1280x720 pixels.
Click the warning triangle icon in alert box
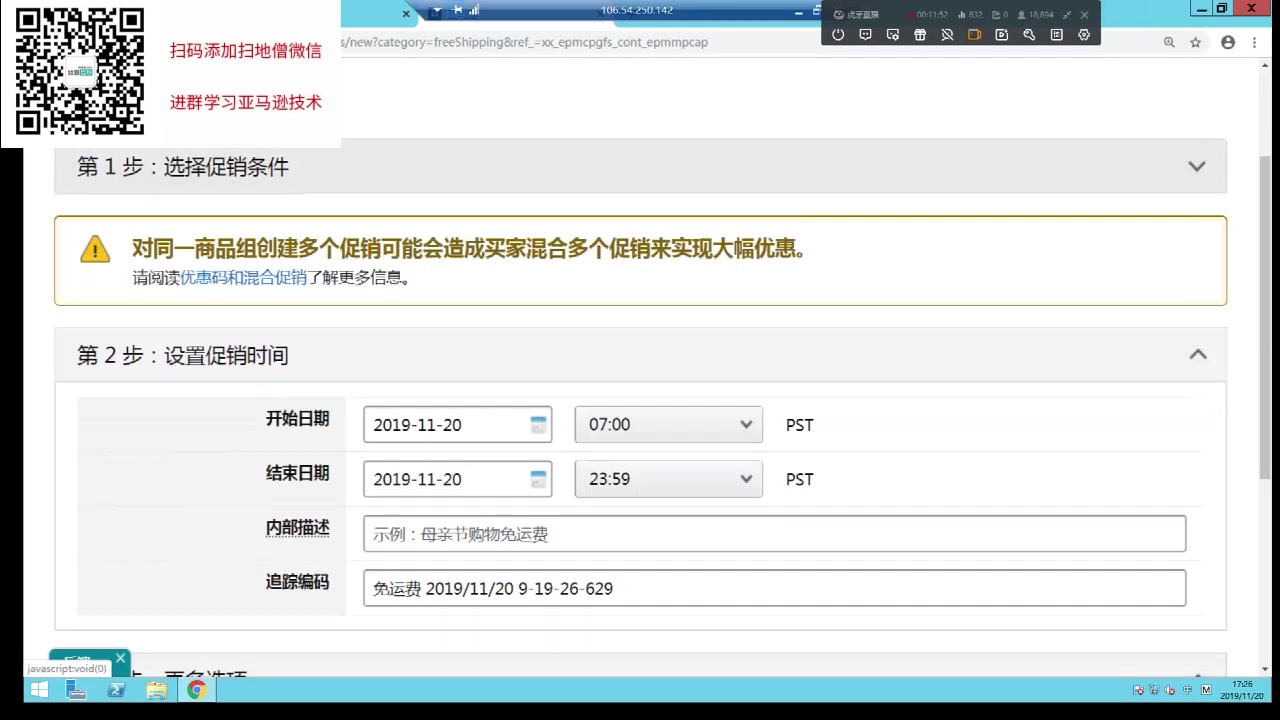(95, 249)
